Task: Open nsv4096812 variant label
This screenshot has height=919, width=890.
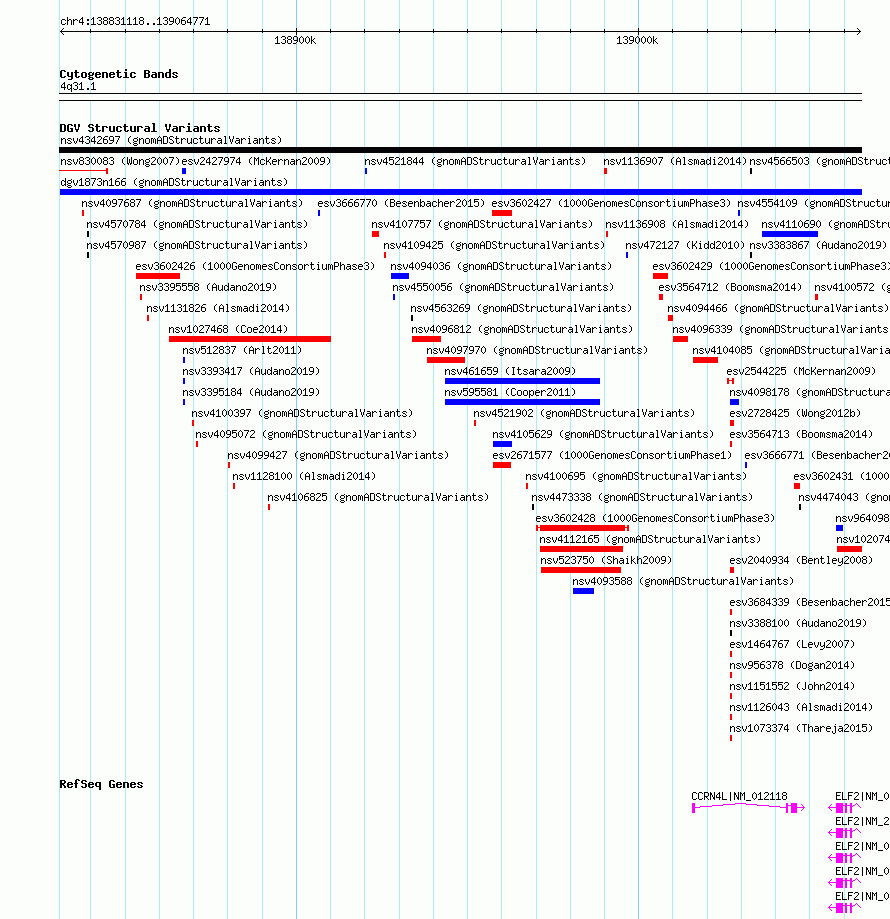Action: [x=522, y=330]
